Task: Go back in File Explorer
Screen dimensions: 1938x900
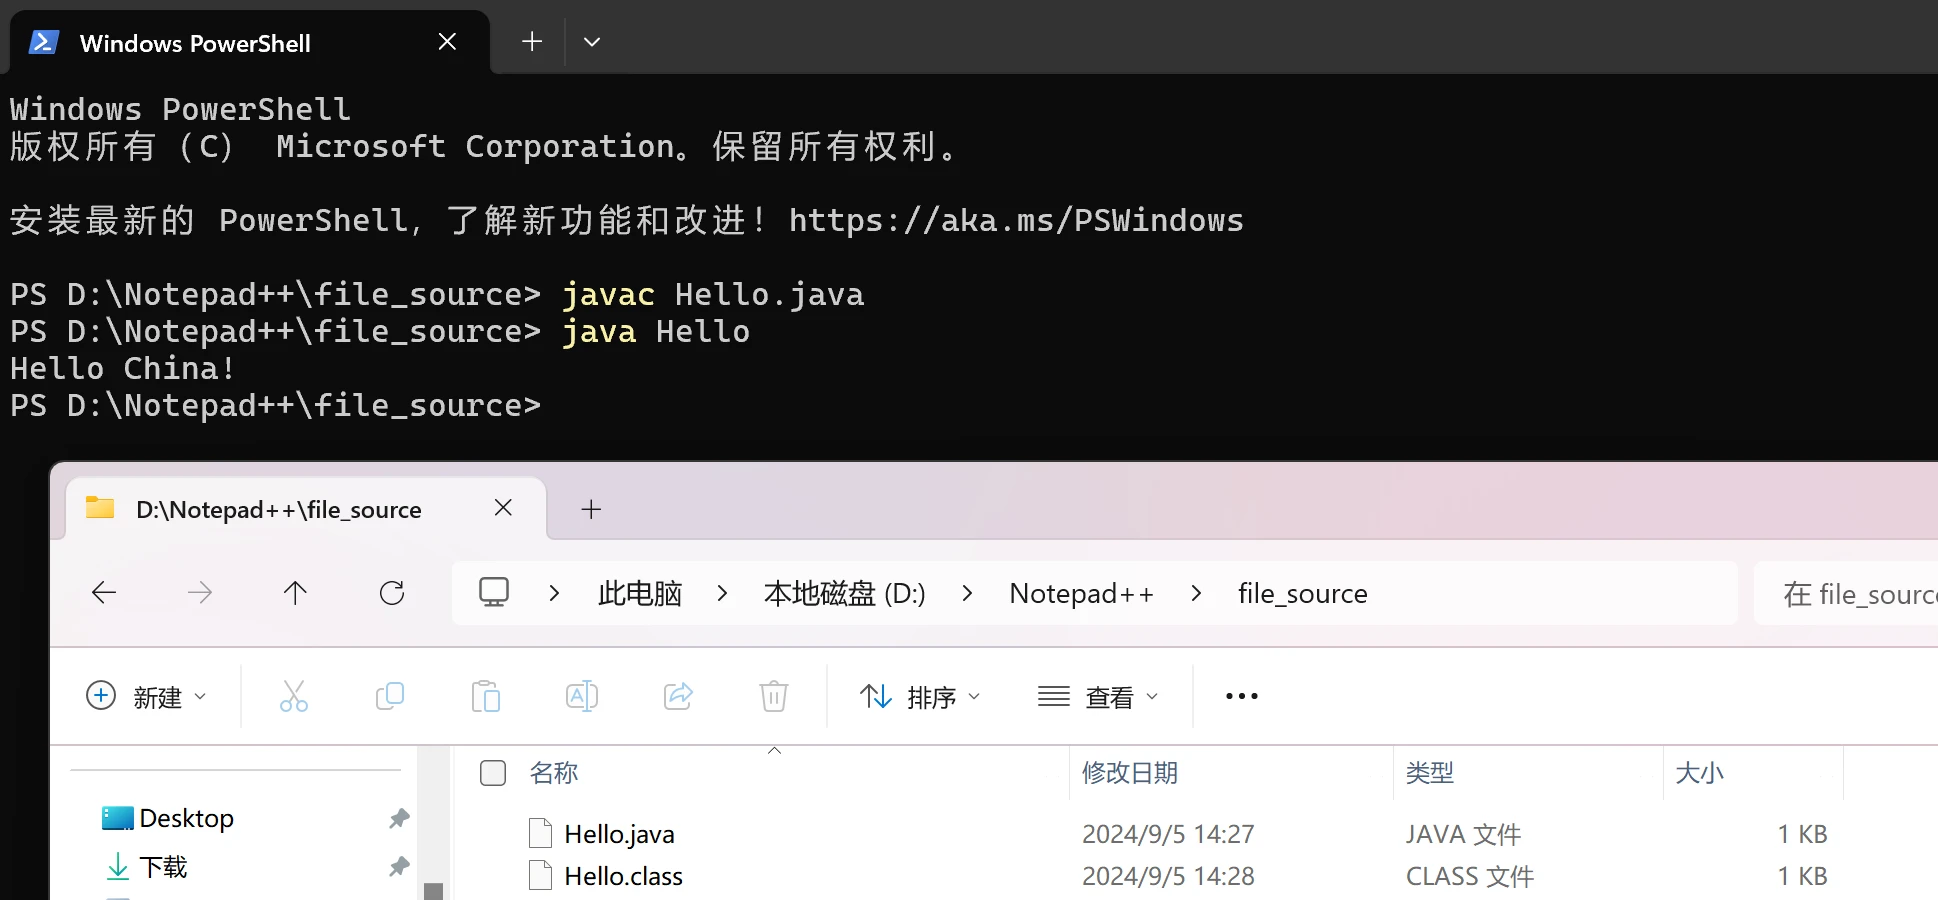Action: (104, 593)
